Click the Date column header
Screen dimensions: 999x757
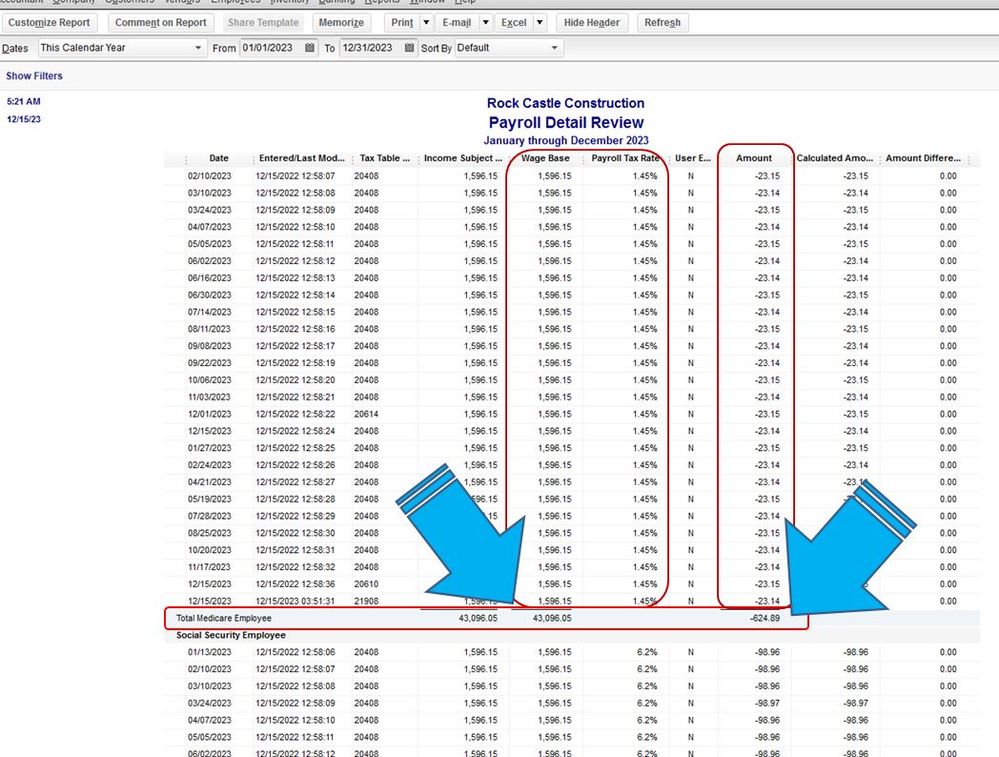218,158
